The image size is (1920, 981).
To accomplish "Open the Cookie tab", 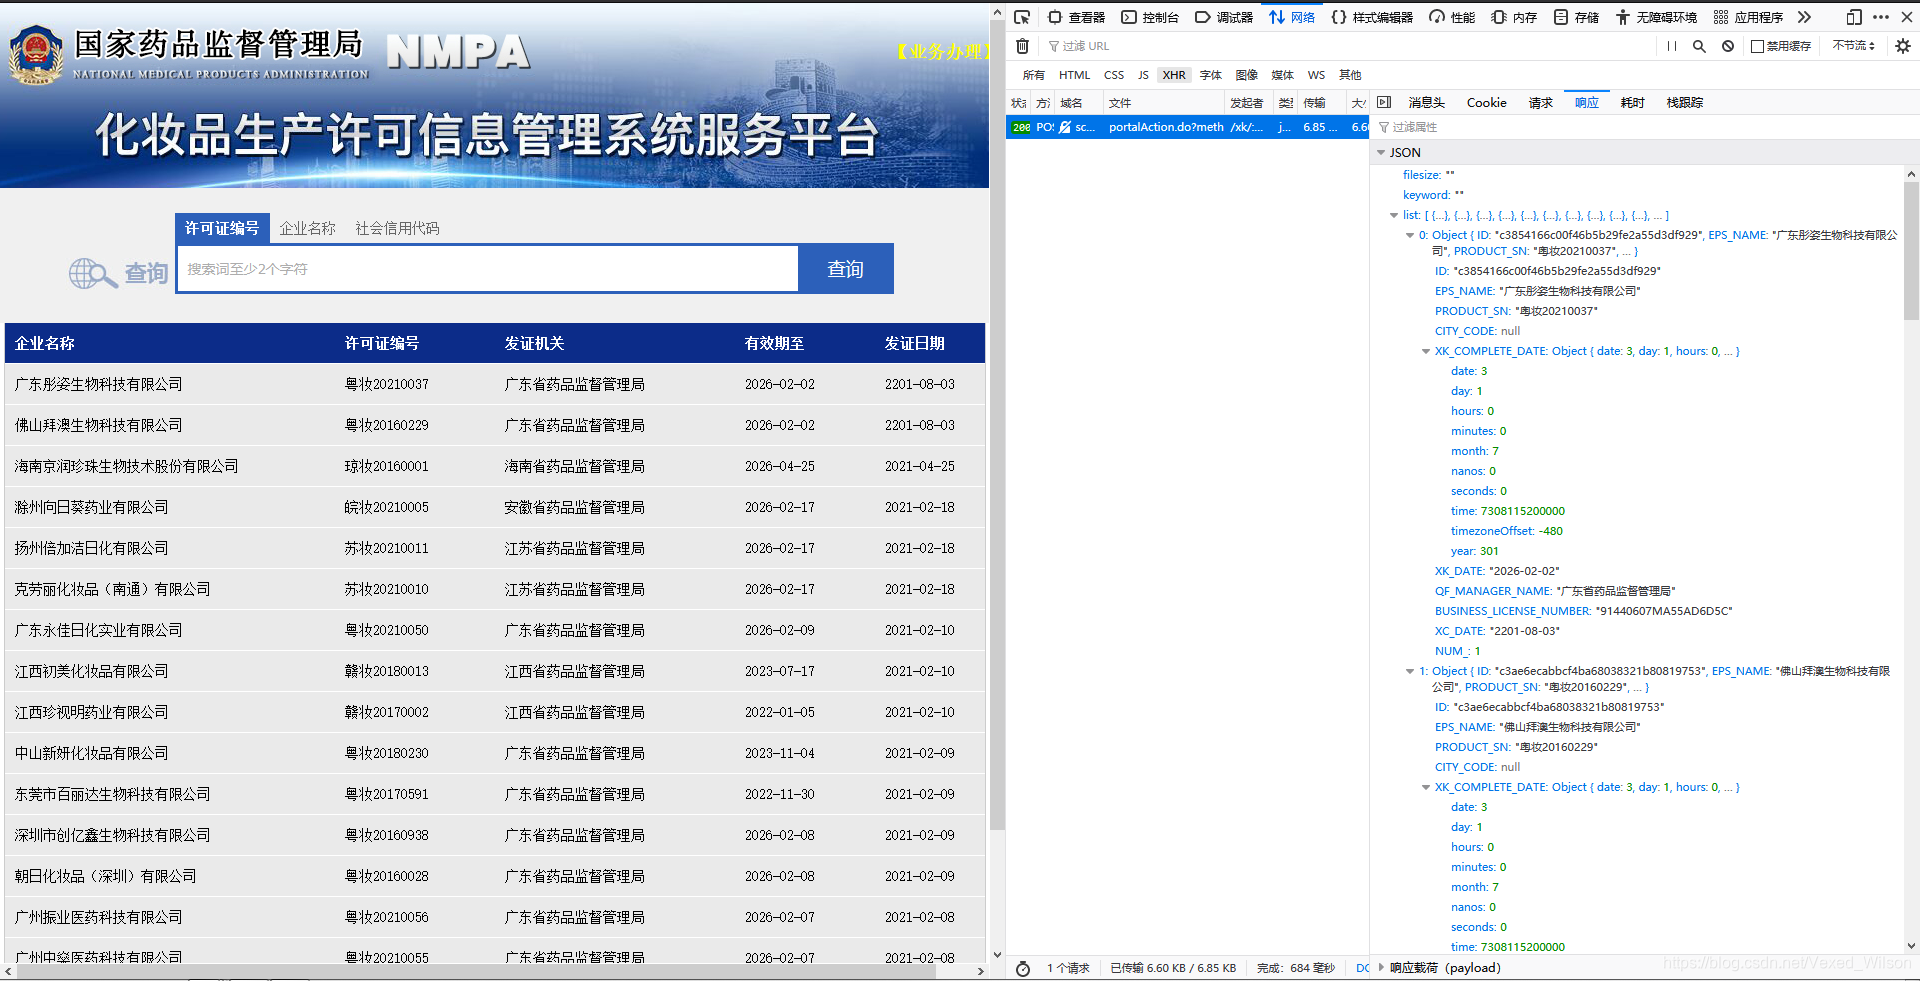I will point(1486,103).
